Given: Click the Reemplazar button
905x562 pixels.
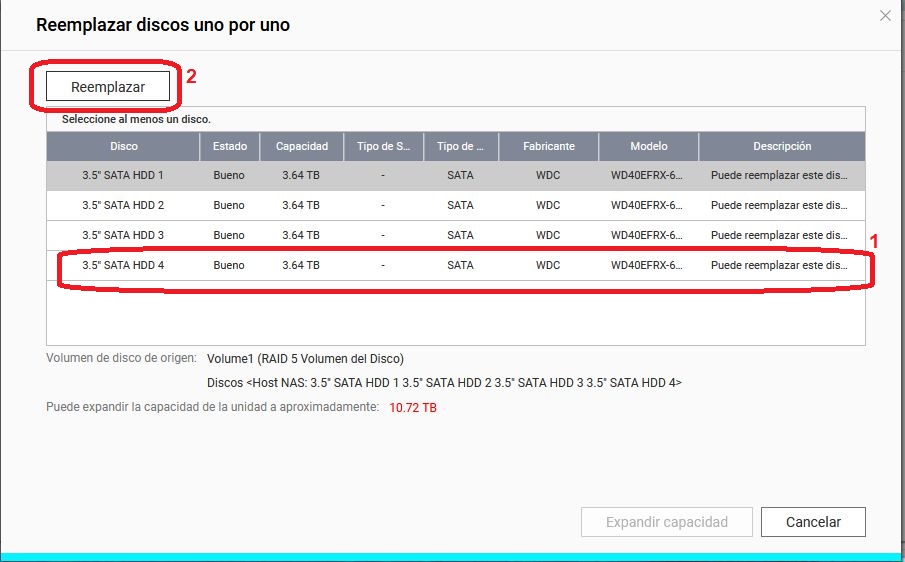Looking at the screenshot, I should (x=108, y=87).
